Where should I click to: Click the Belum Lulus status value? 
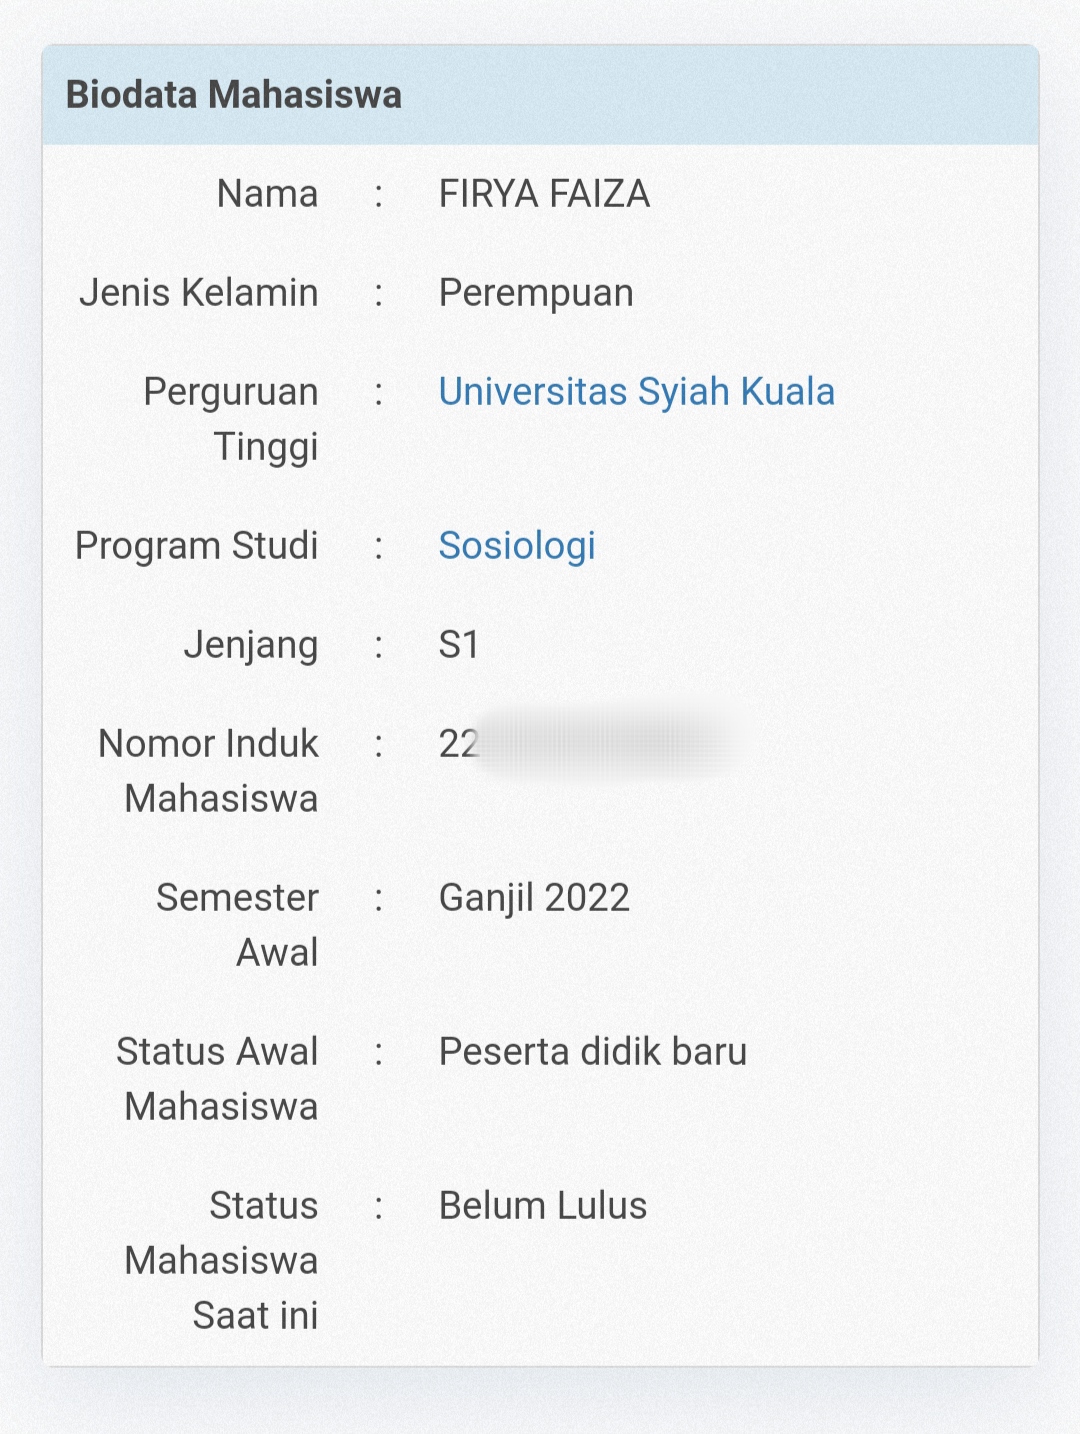click(x=542, y=1206)
